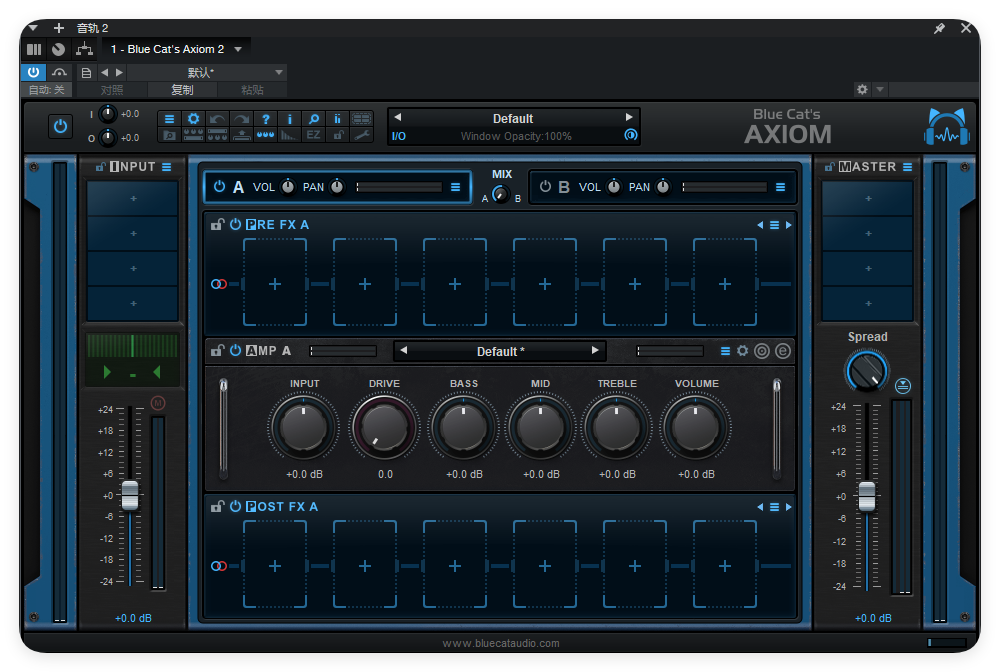Open the INPUT section menu
Screen dimensions: 1000x672
(x=166, y=167)
